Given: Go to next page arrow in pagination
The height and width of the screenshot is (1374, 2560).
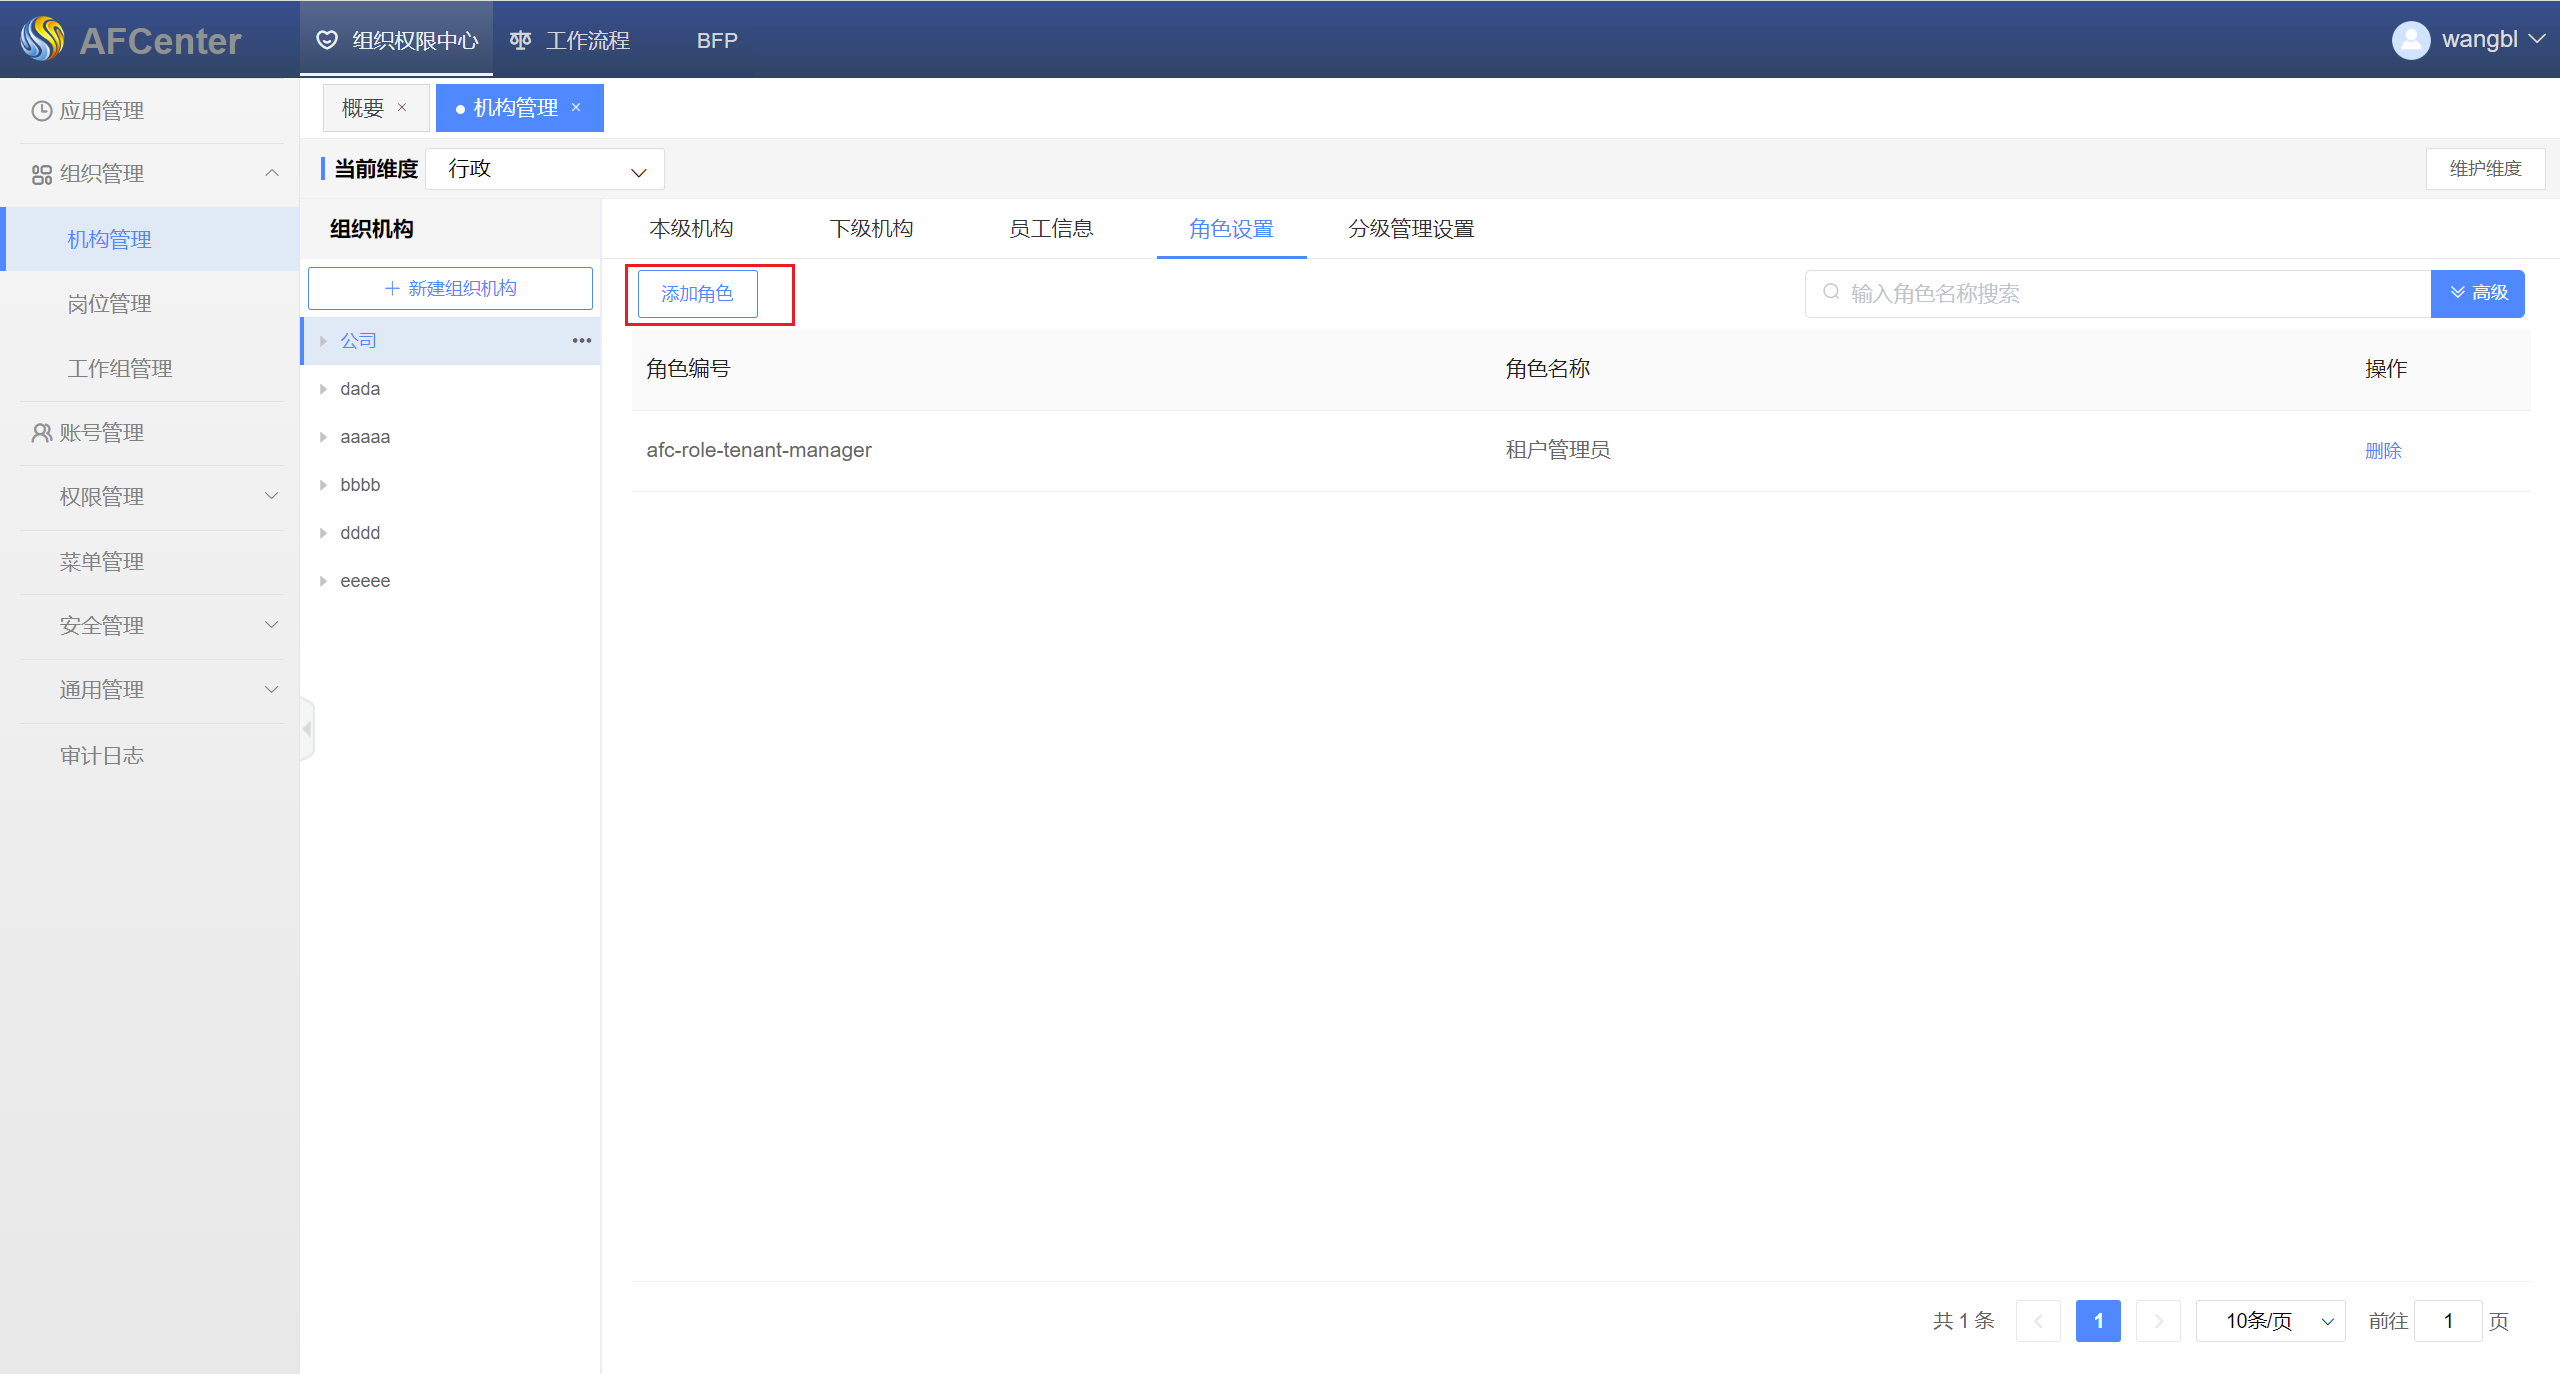Looking at the screenshot, I should tap(2158, 1321).
